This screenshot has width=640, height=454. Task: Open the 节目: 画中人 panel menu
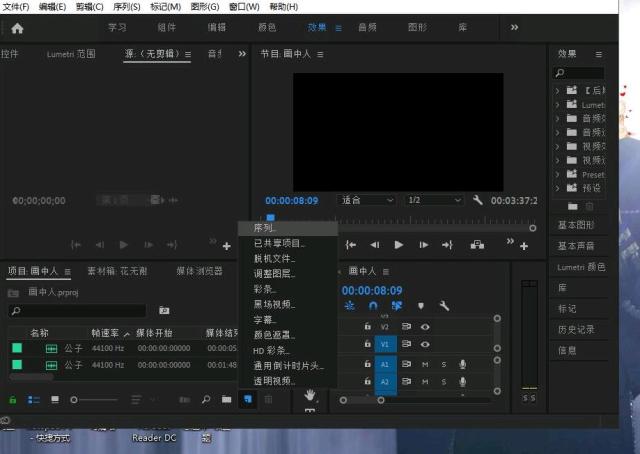pyautogui.click(x=320, y=54)
